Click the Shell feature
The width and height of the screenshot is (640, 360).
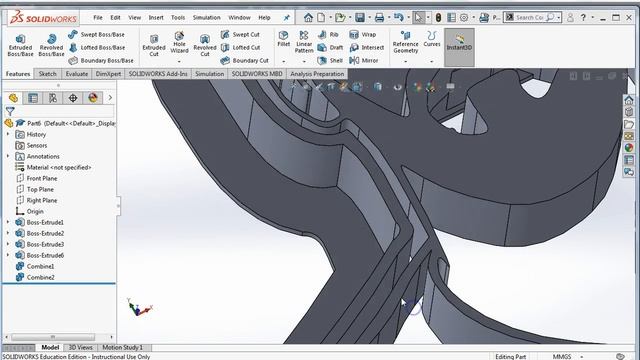click(330, 60)
